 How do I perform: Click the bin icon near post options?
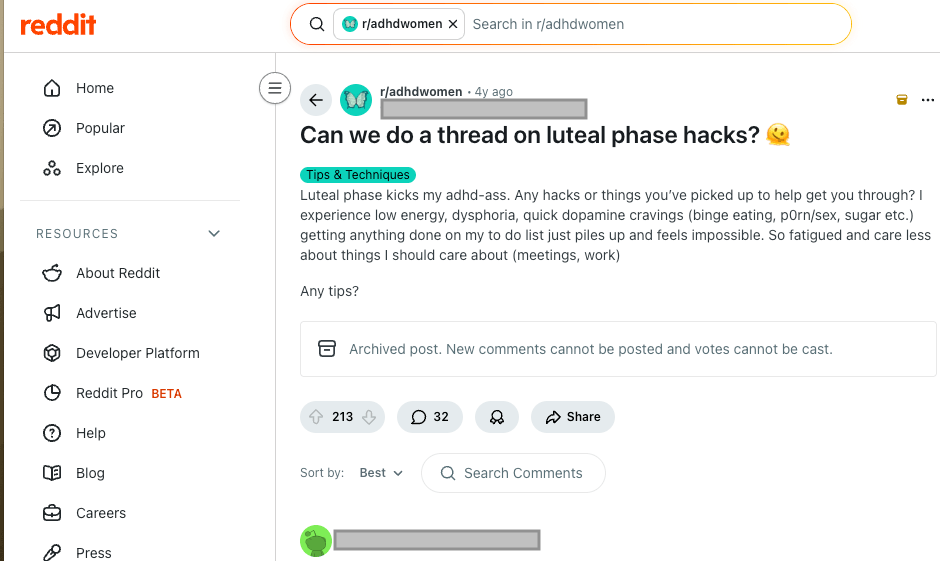click(902, 100)
